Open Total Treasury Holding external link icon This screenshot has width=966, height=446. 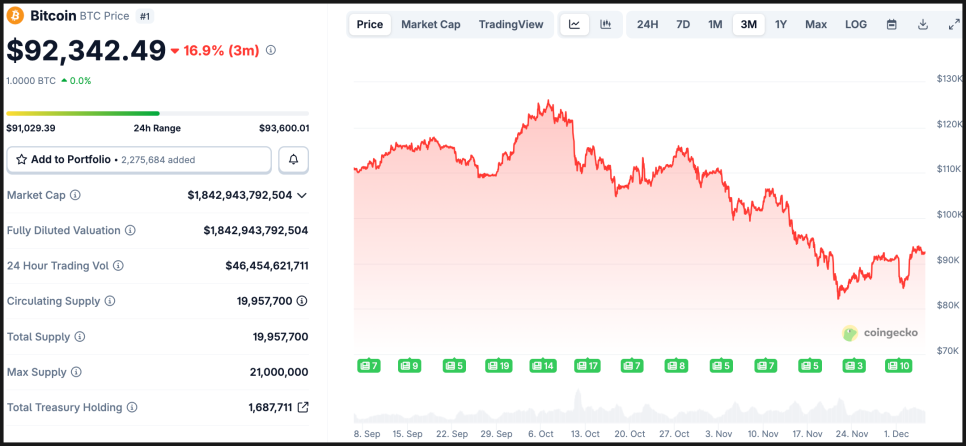(303, 407)
